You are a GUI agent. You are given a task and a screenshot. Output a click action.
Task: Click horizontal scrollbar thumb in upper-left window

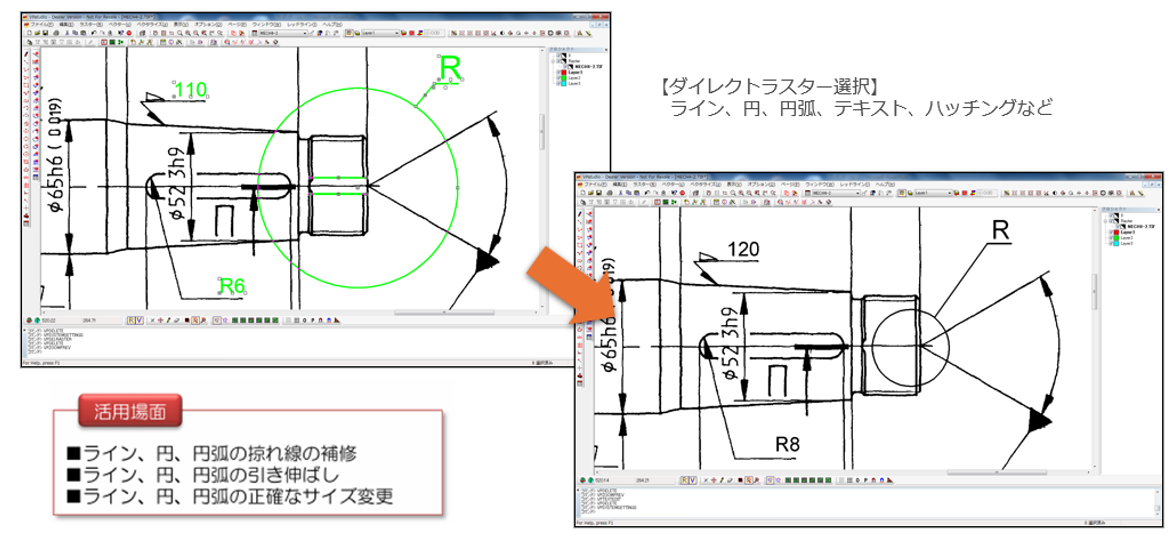pos(444,312)
